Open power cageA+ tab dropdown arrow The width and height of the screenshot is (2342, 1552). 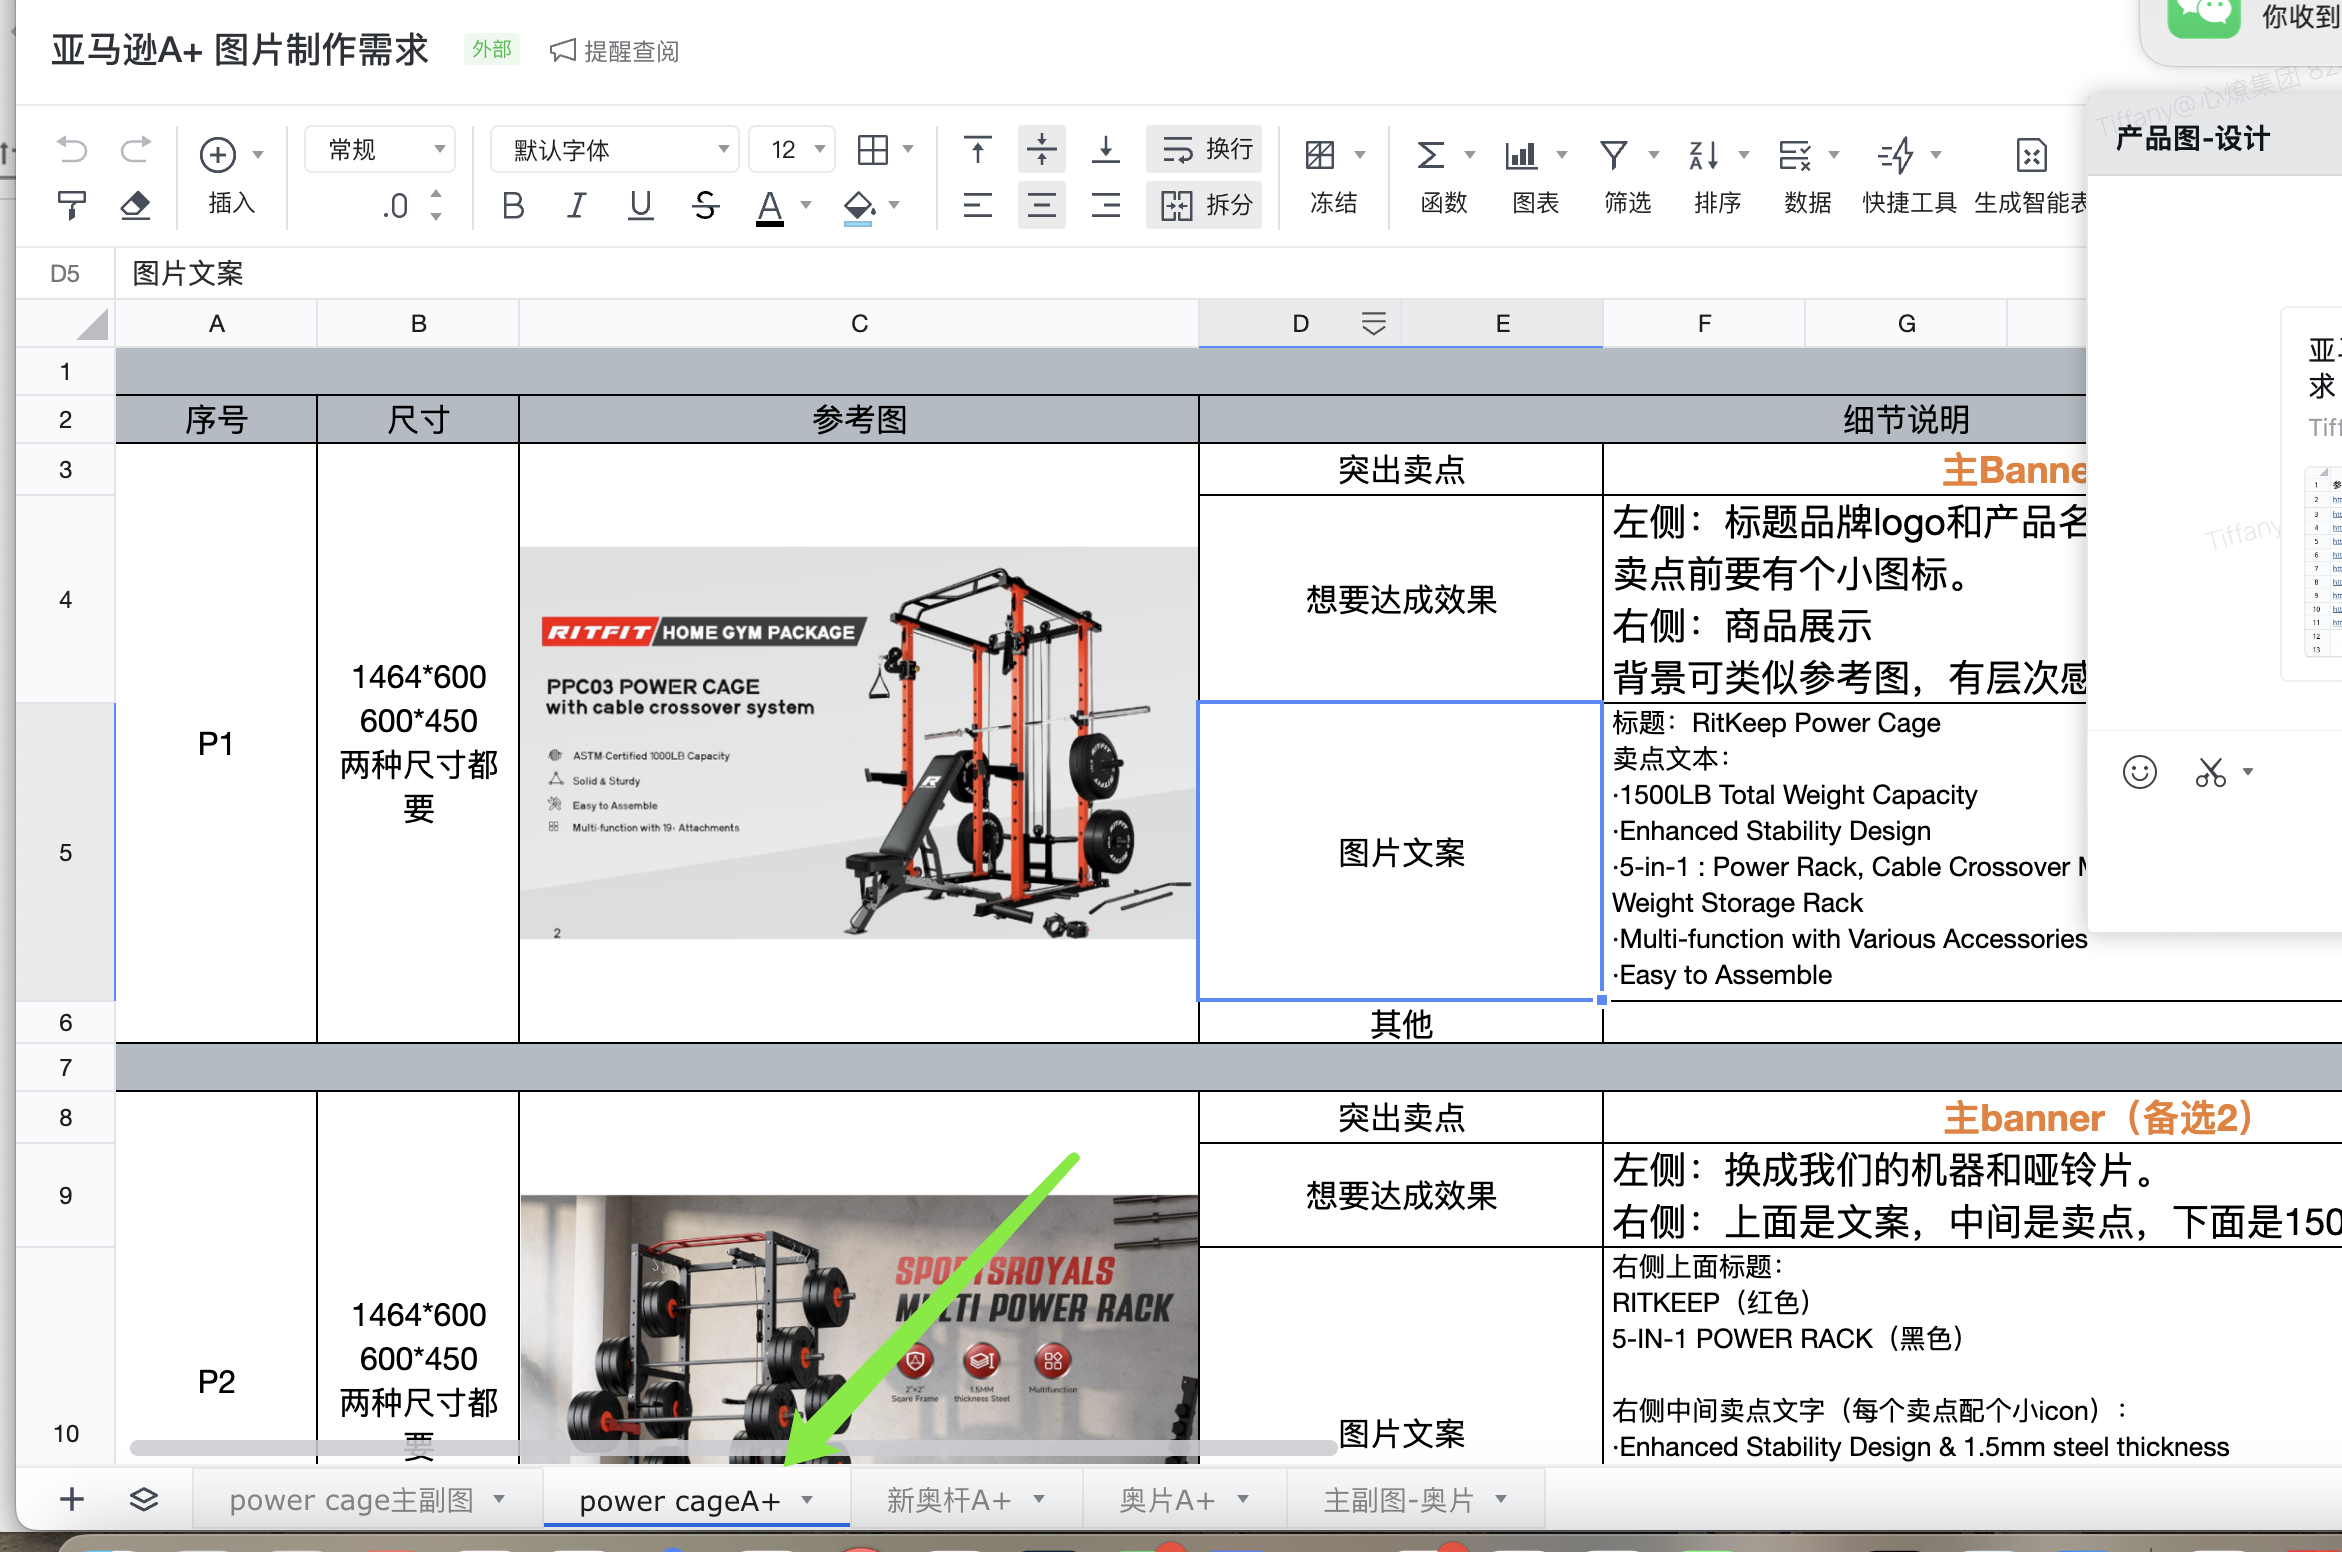[x=807, y=1499]
